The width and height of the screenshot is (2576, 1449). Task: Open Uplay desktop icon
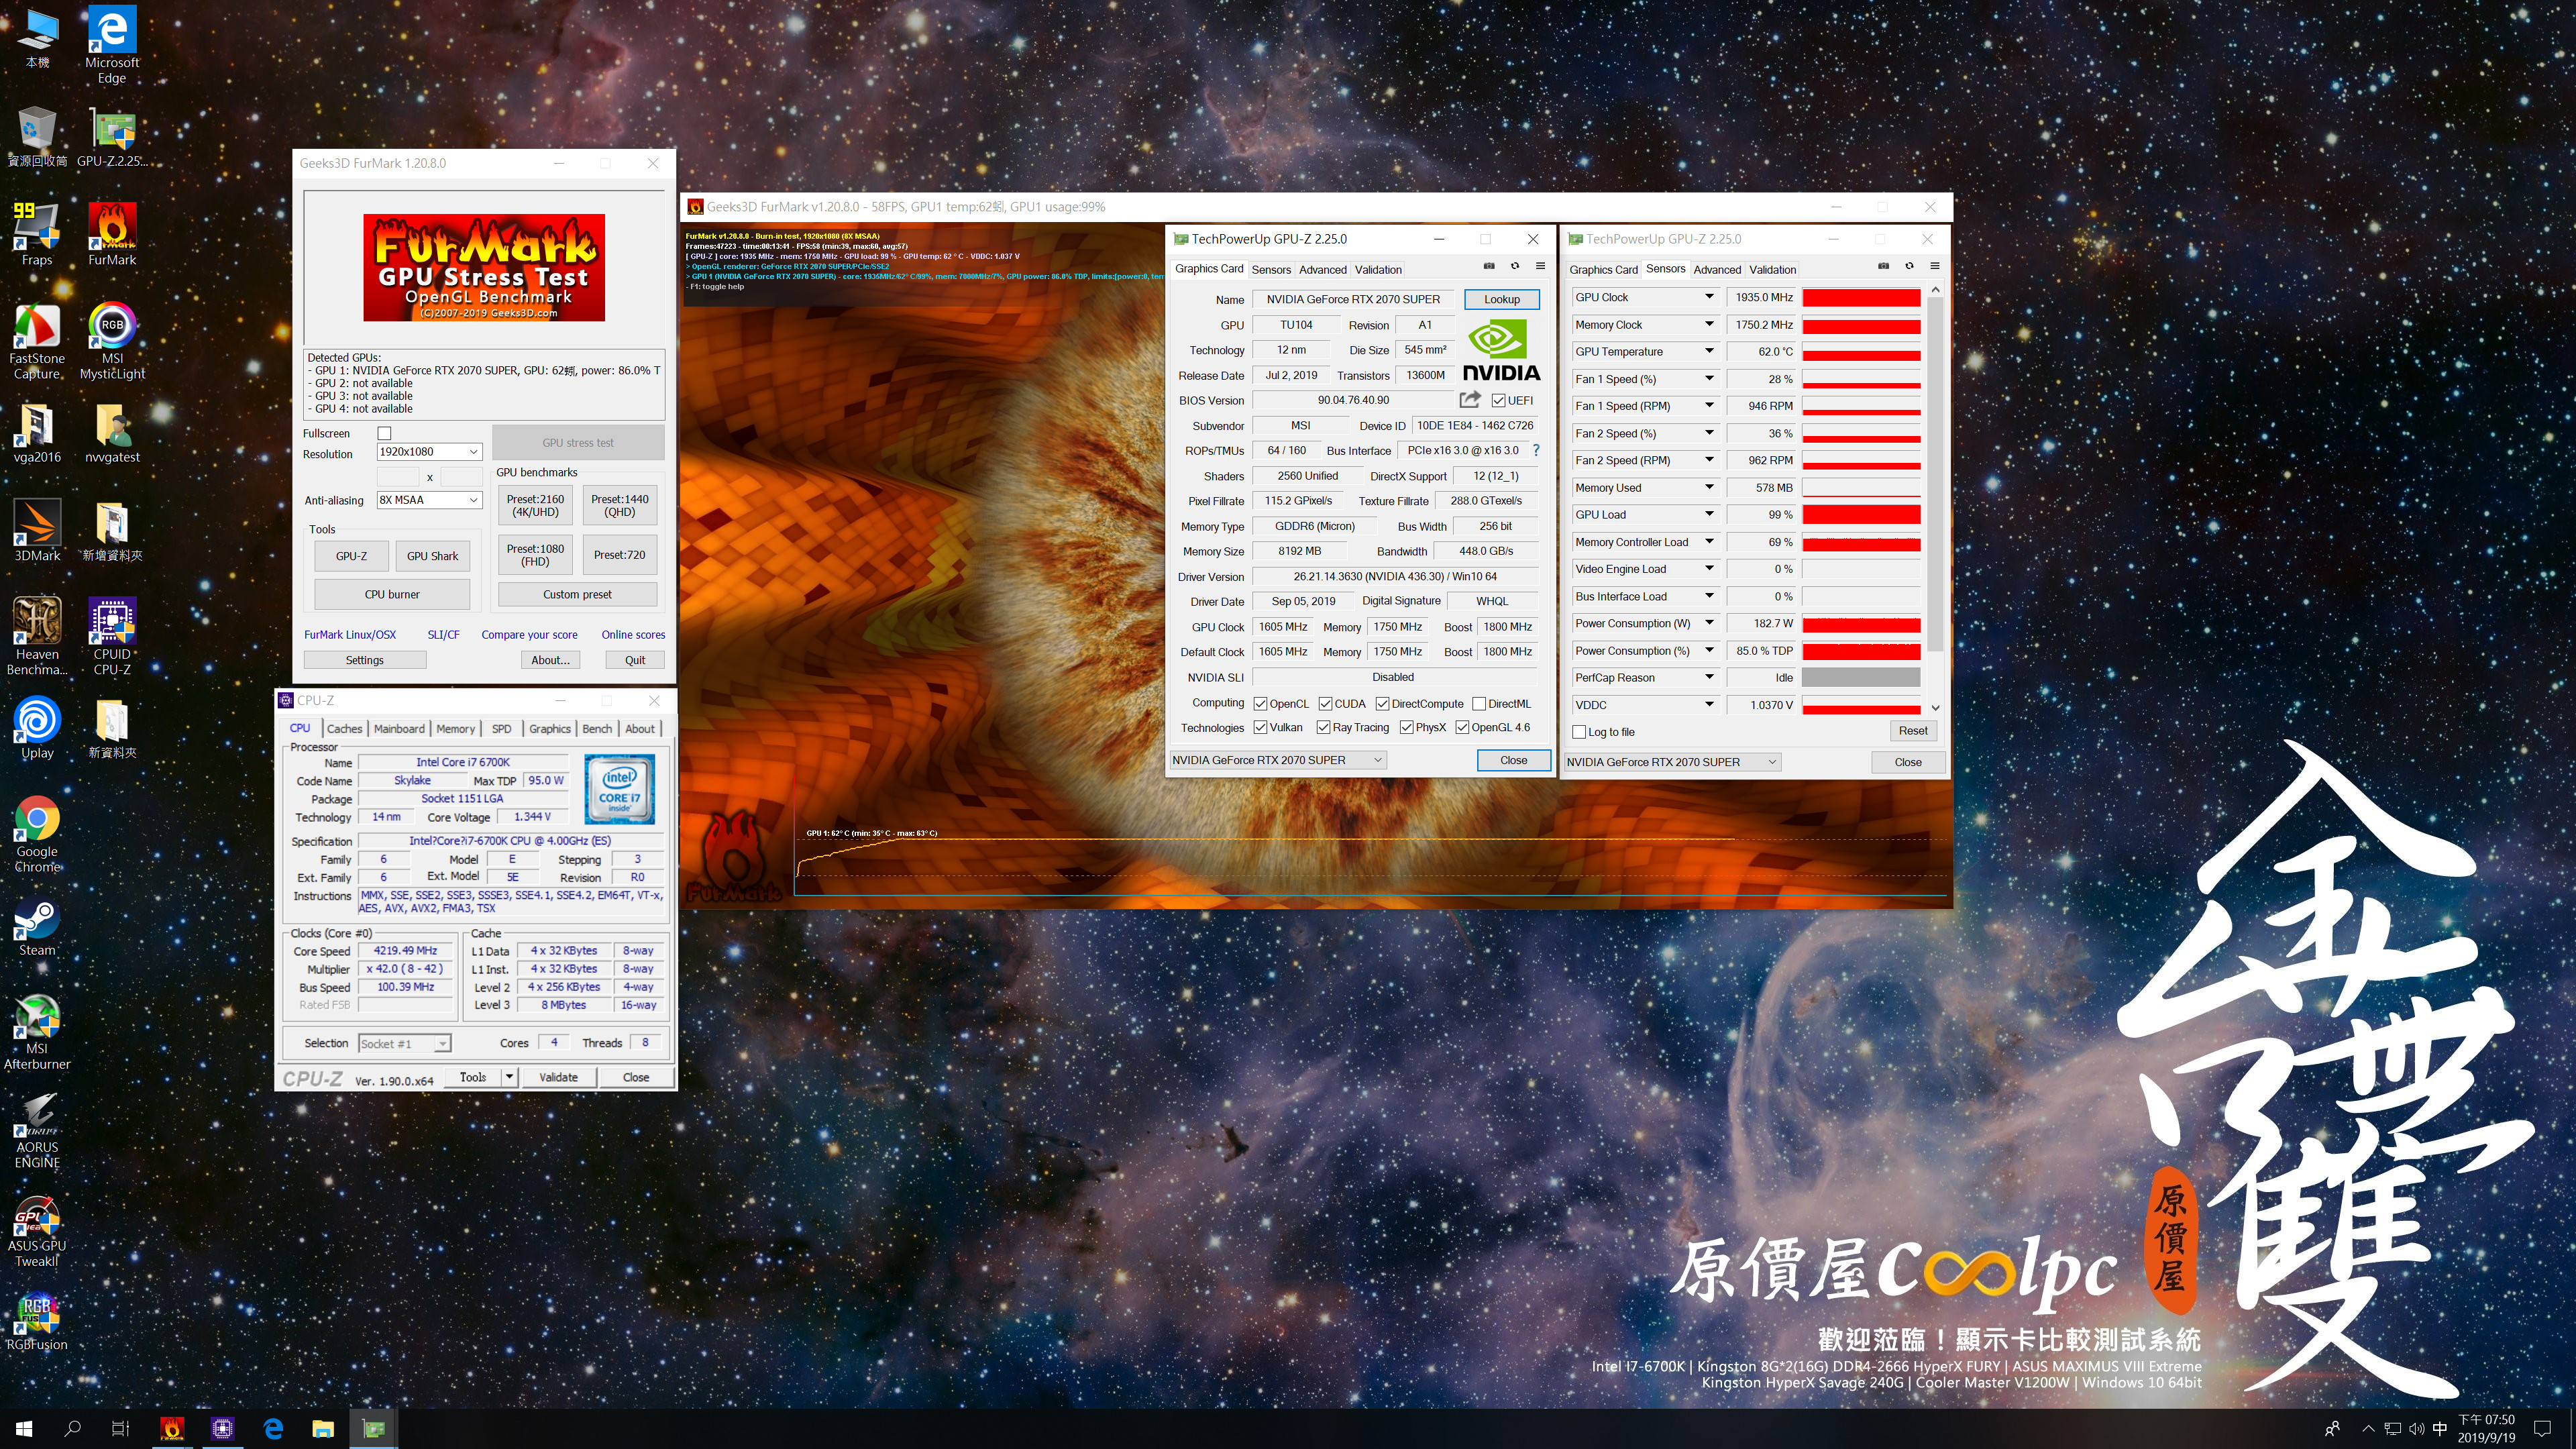(37, 727)
